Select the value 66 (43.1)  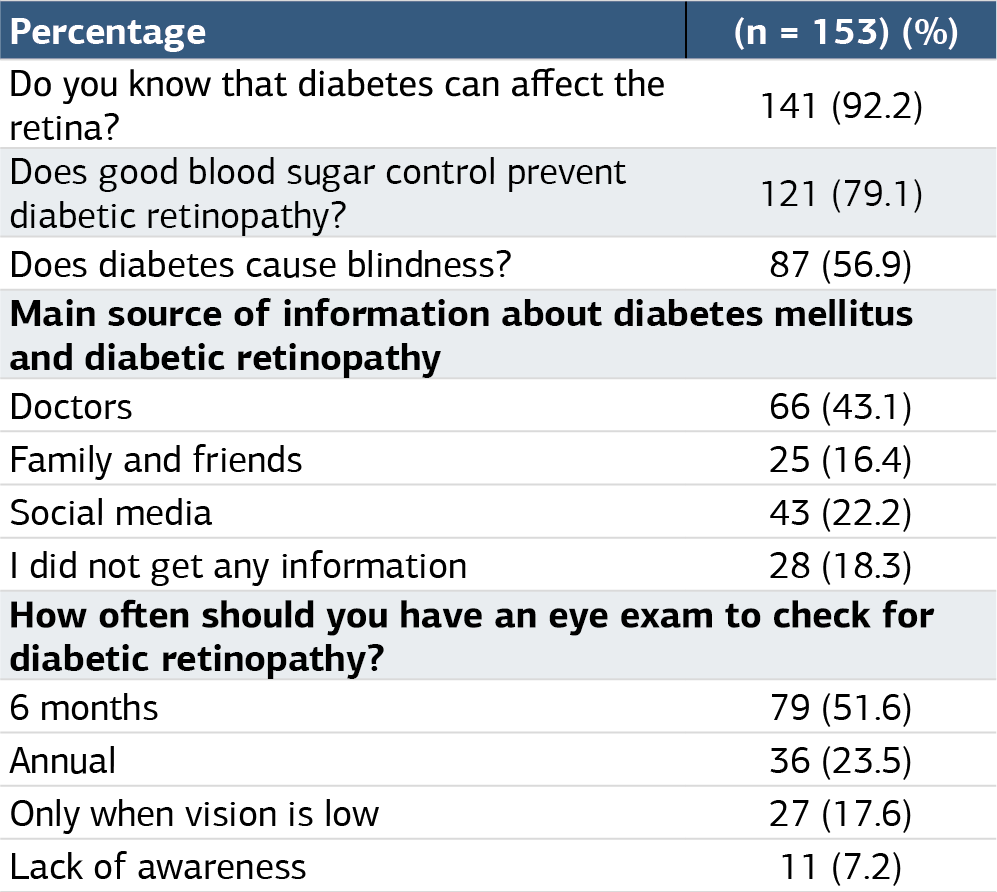[x=841, y=407]
